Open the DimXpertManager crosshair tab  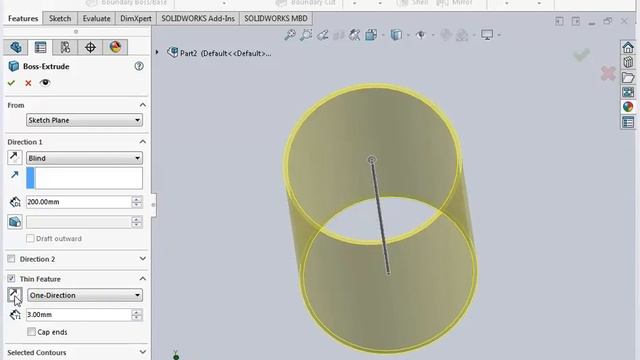coord(90,47)
